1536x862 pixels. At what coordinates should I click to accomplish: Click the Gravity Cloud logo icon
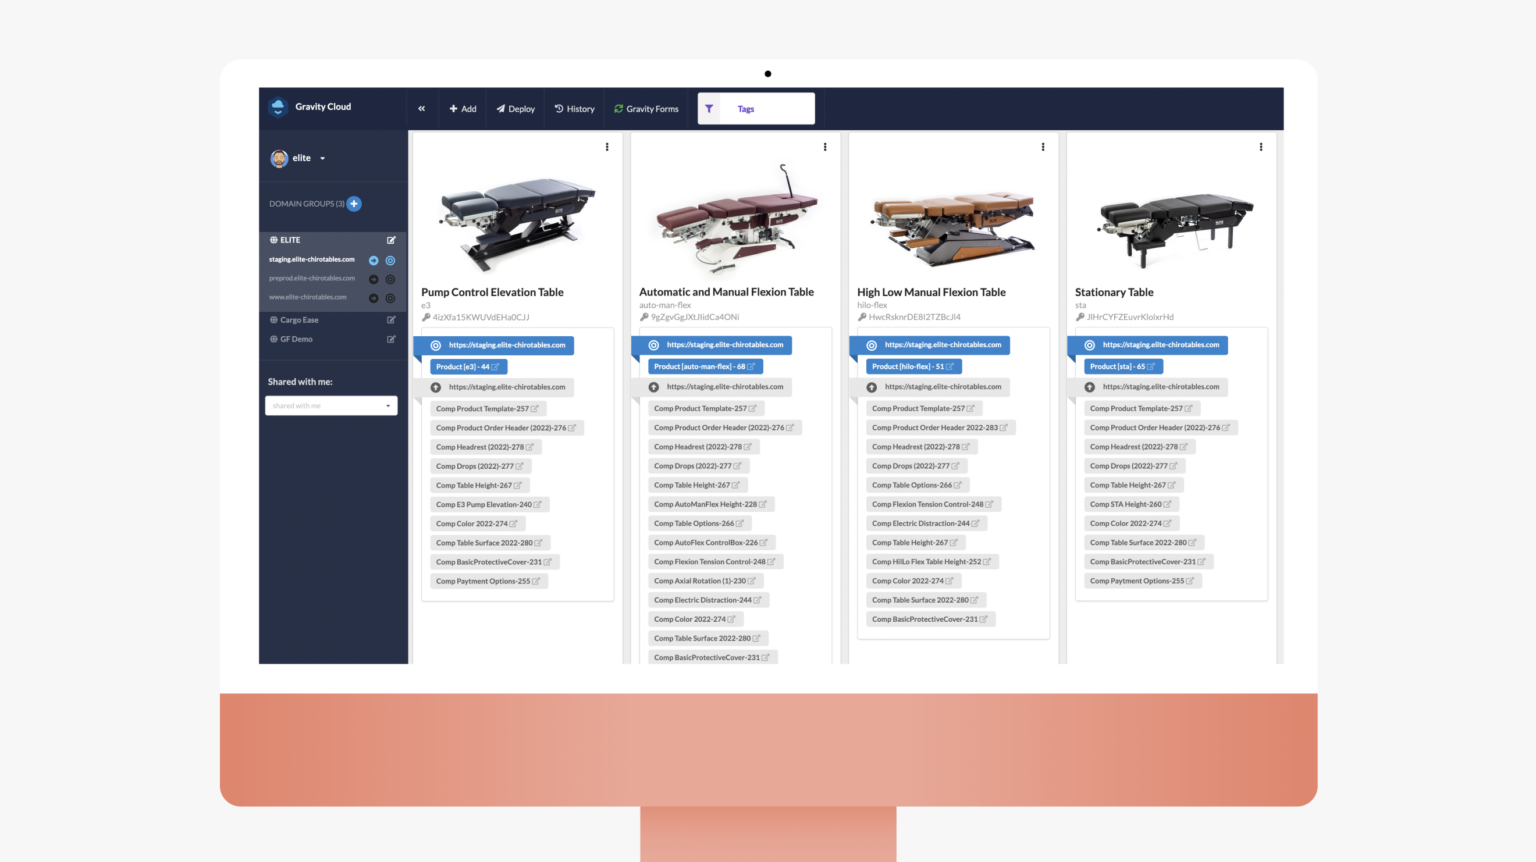[x=279, y=107]
